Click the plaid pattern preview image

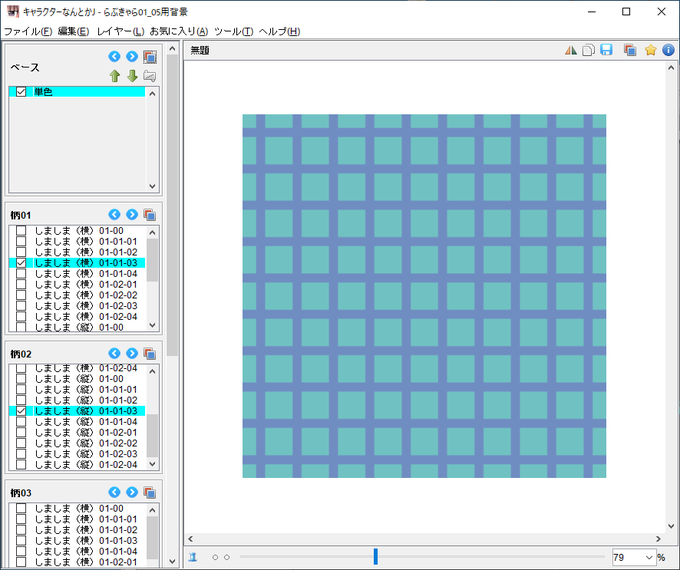424,296
